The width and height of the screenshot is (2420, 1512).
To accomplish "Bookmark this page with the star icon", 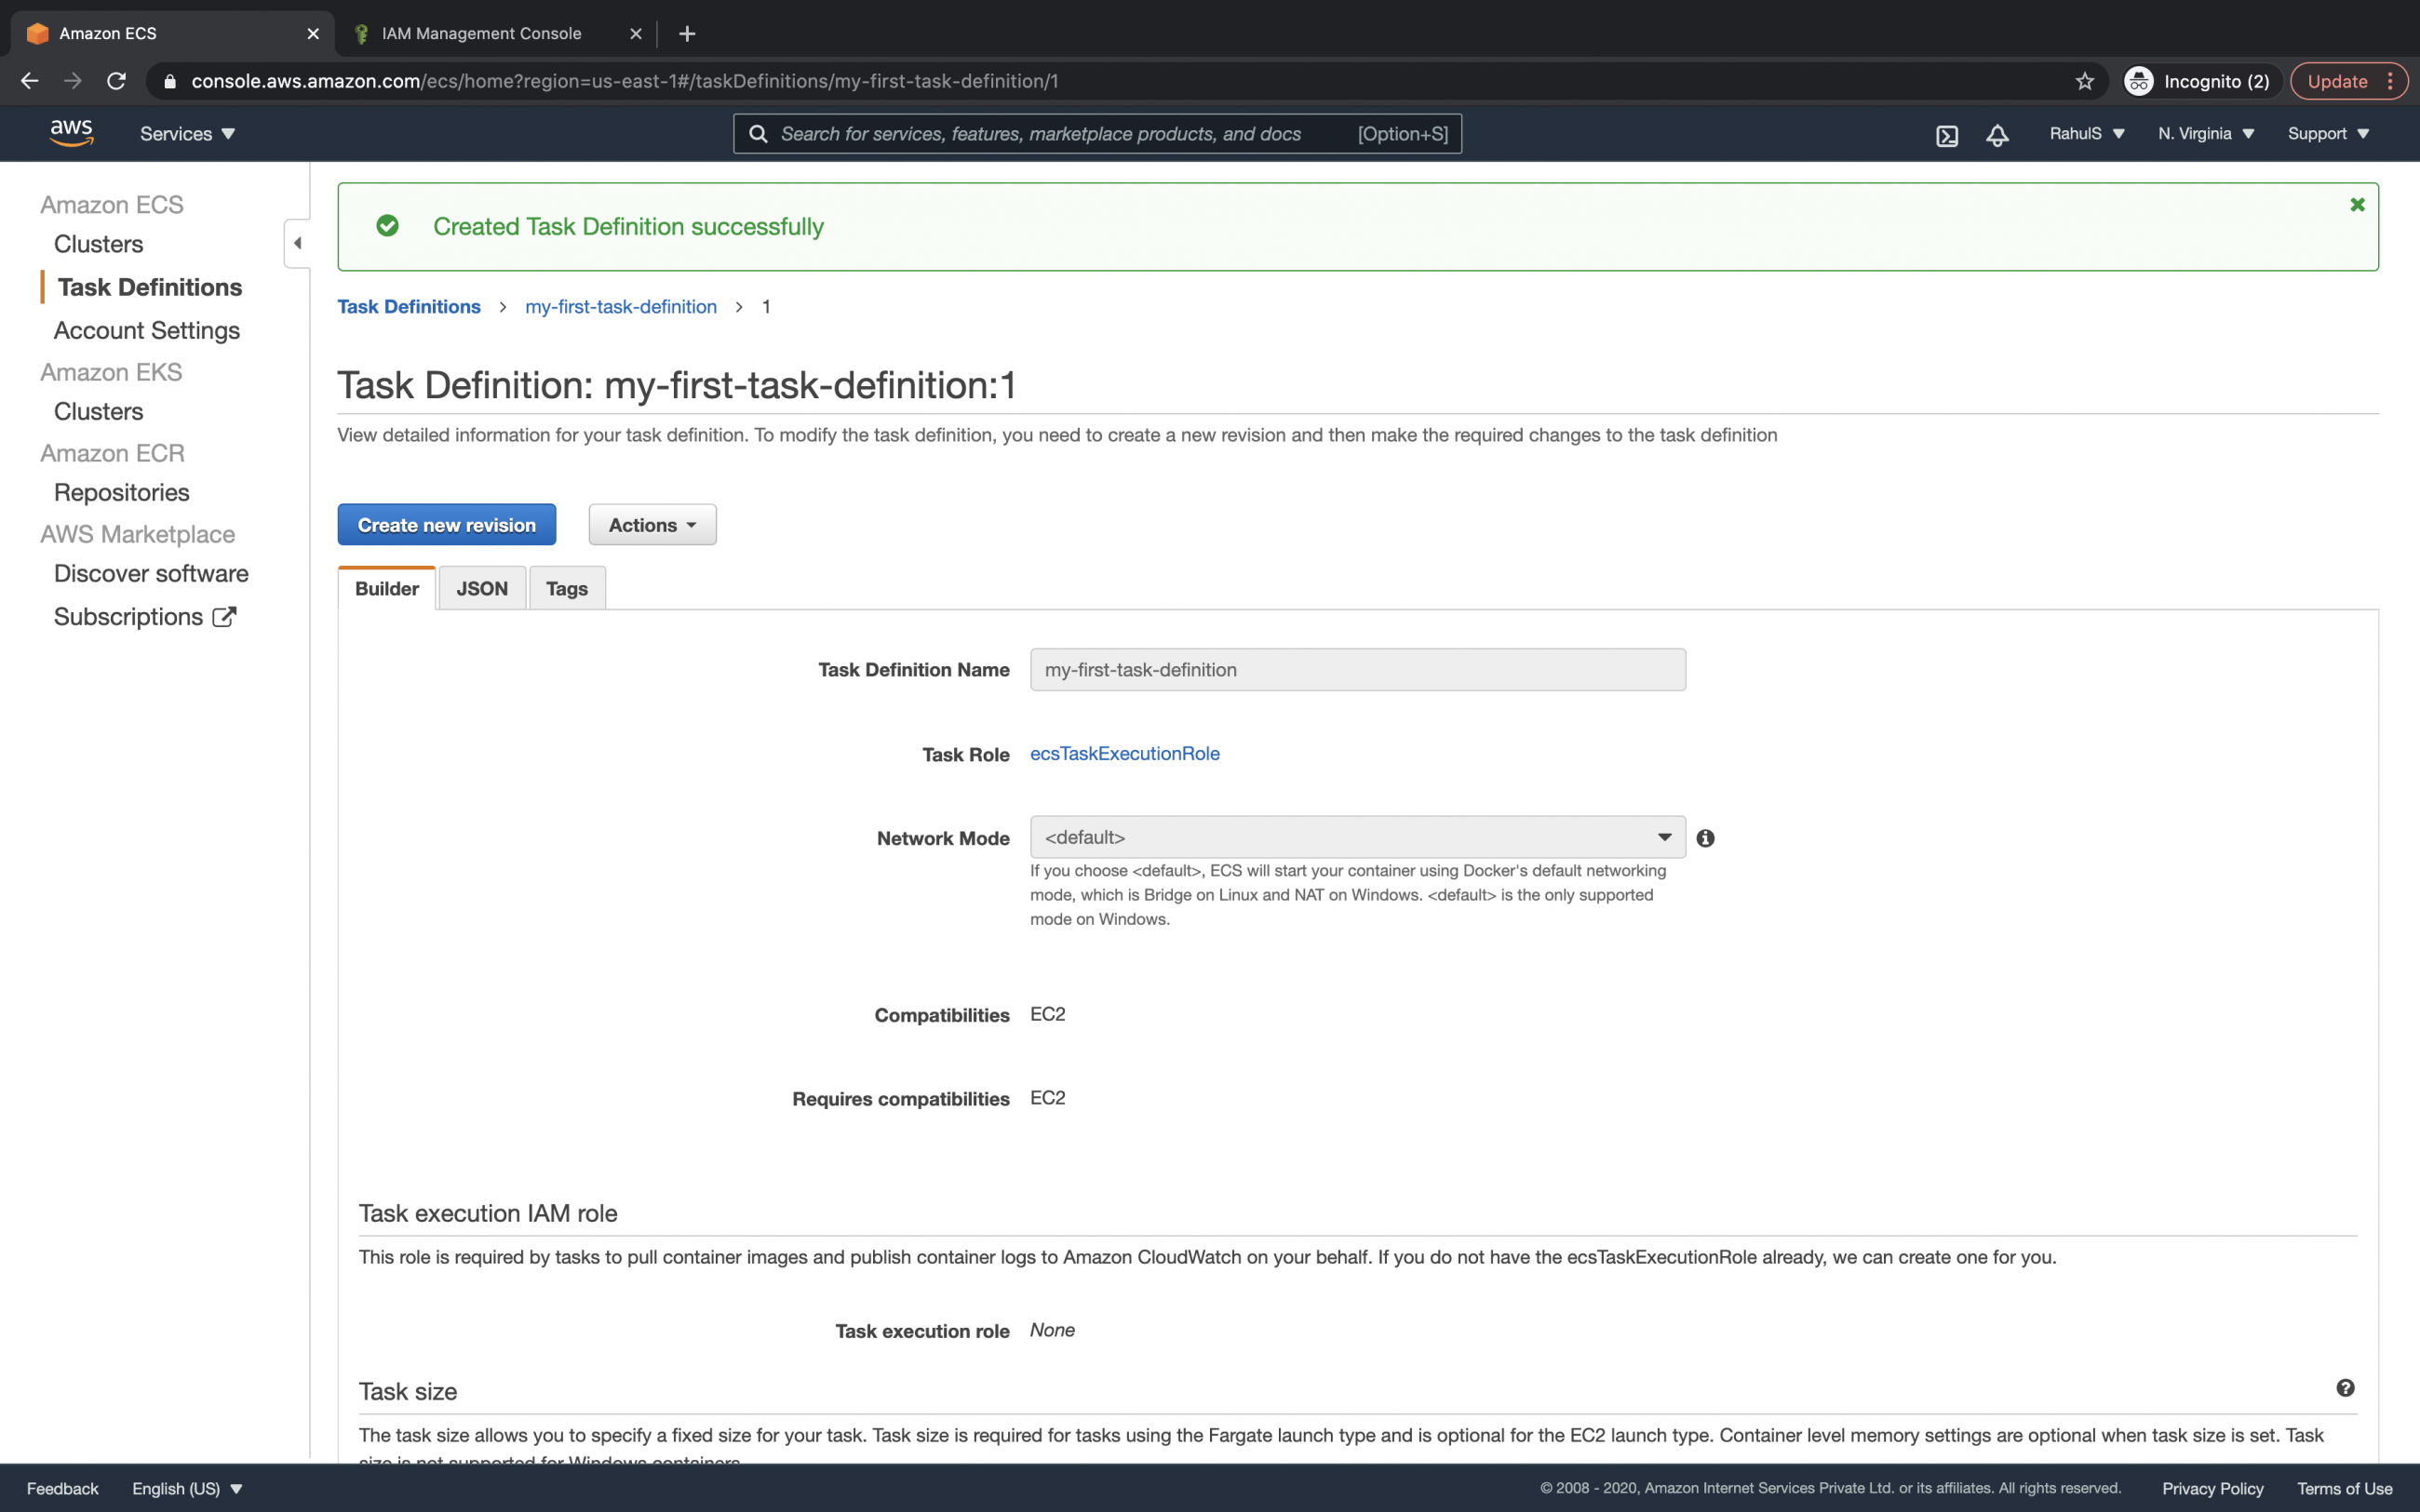I will coord(2084,81).
